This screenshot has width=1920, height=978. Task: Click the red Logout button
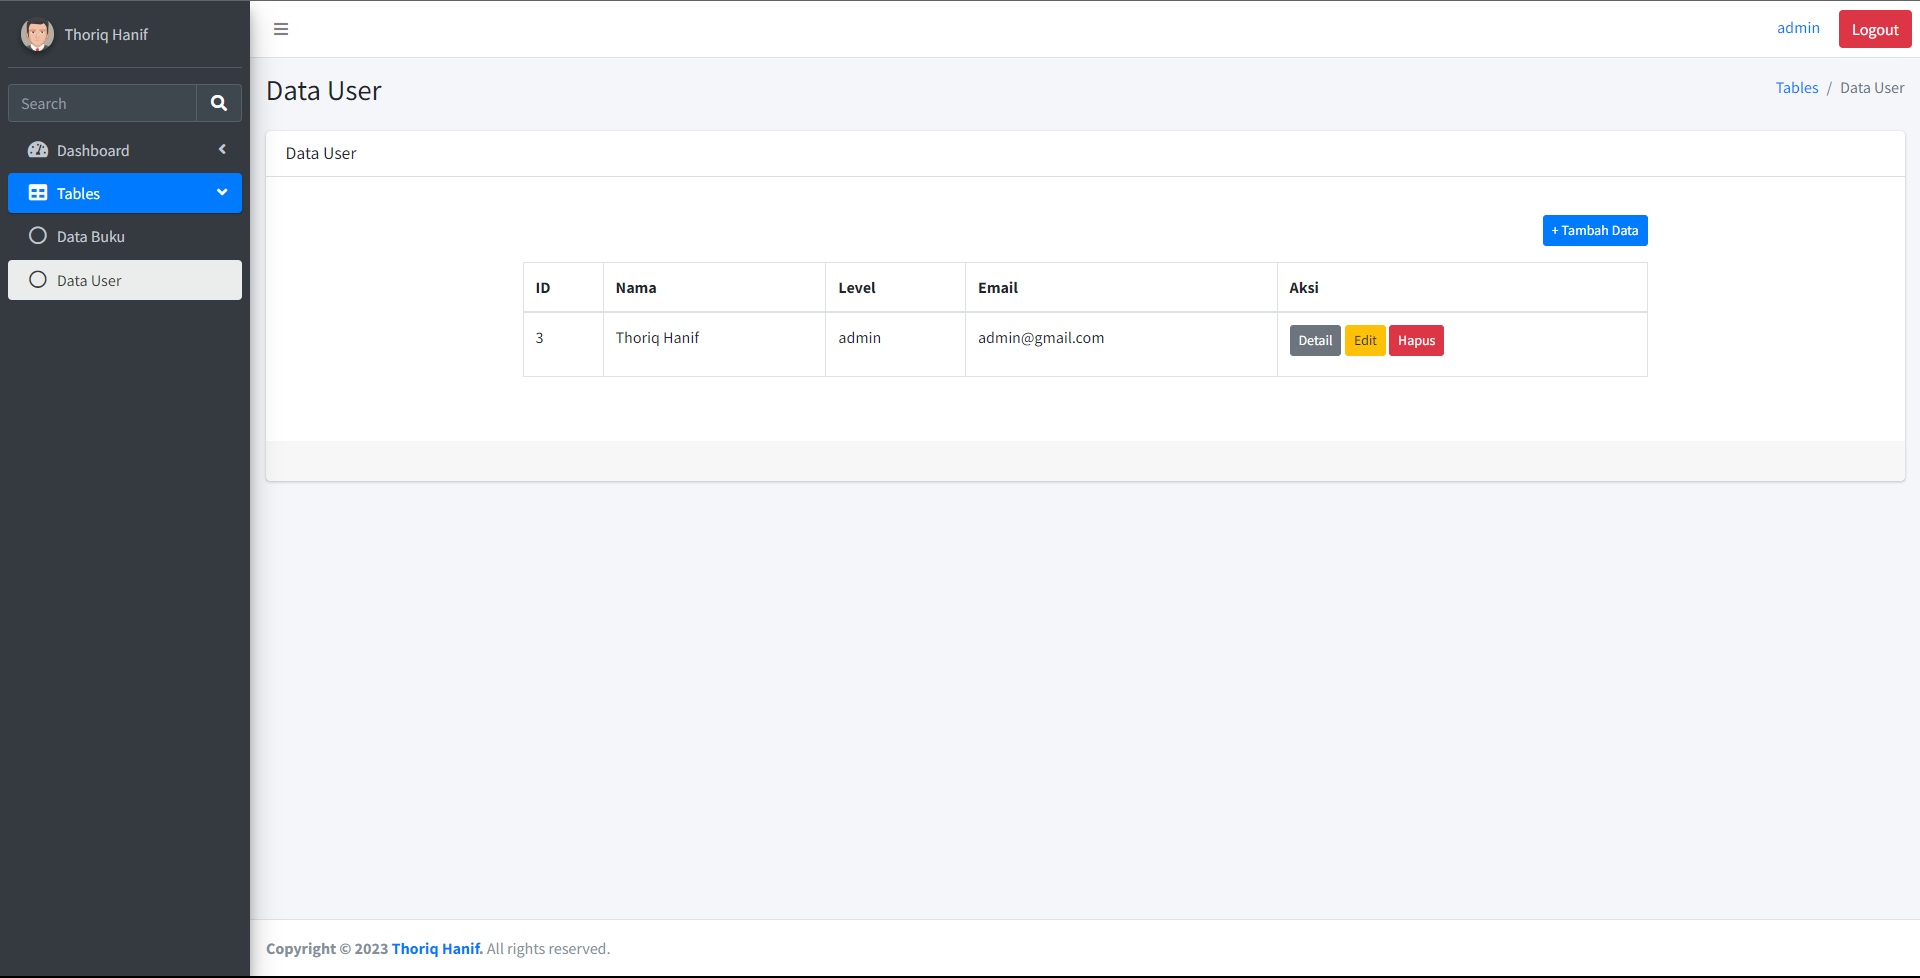(x=1874, y=30)
